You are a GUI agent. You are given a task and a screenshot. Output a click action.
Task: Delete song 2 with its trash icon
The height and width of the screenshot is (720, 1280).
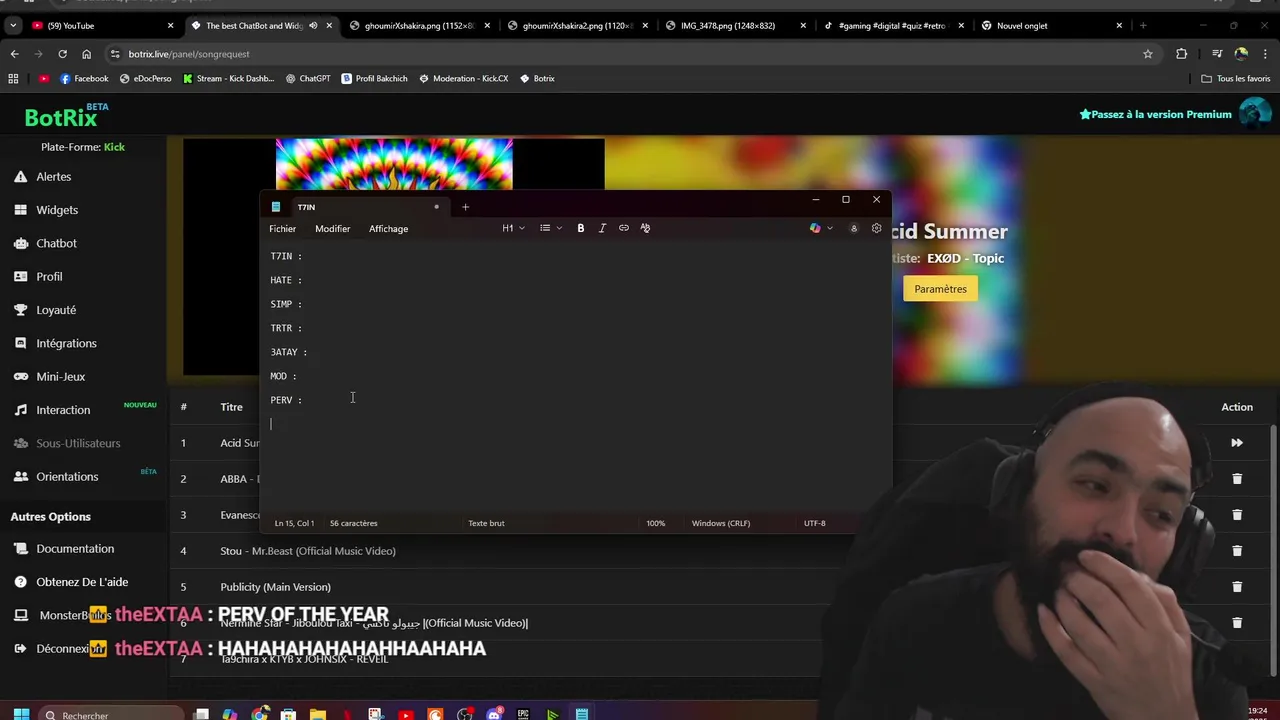[1237, 479]
